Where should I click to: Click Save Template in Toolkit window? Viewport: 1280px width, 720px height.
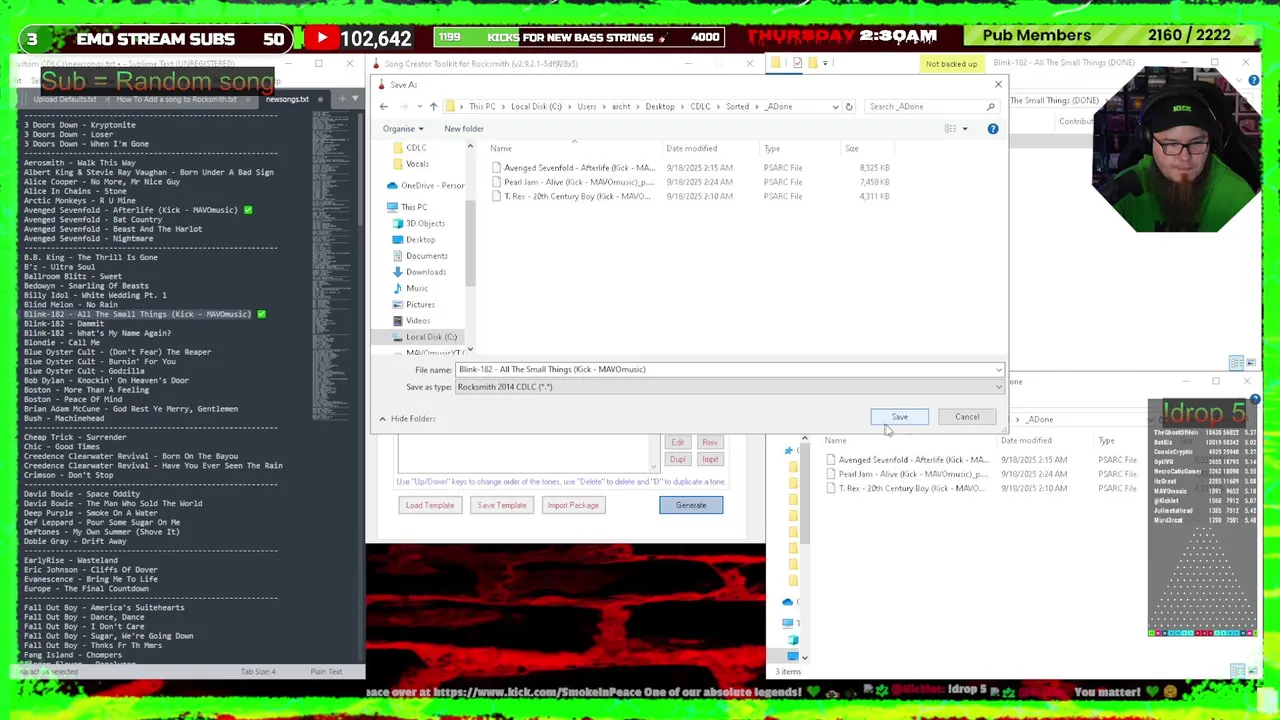point(502,505)
